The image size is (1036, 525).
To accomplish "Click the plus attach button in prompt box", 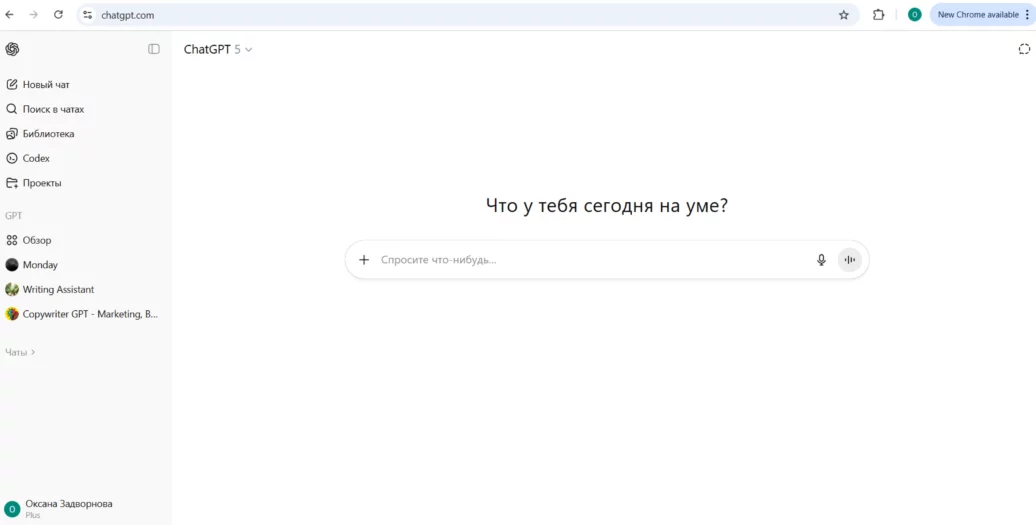I will 364,260.
